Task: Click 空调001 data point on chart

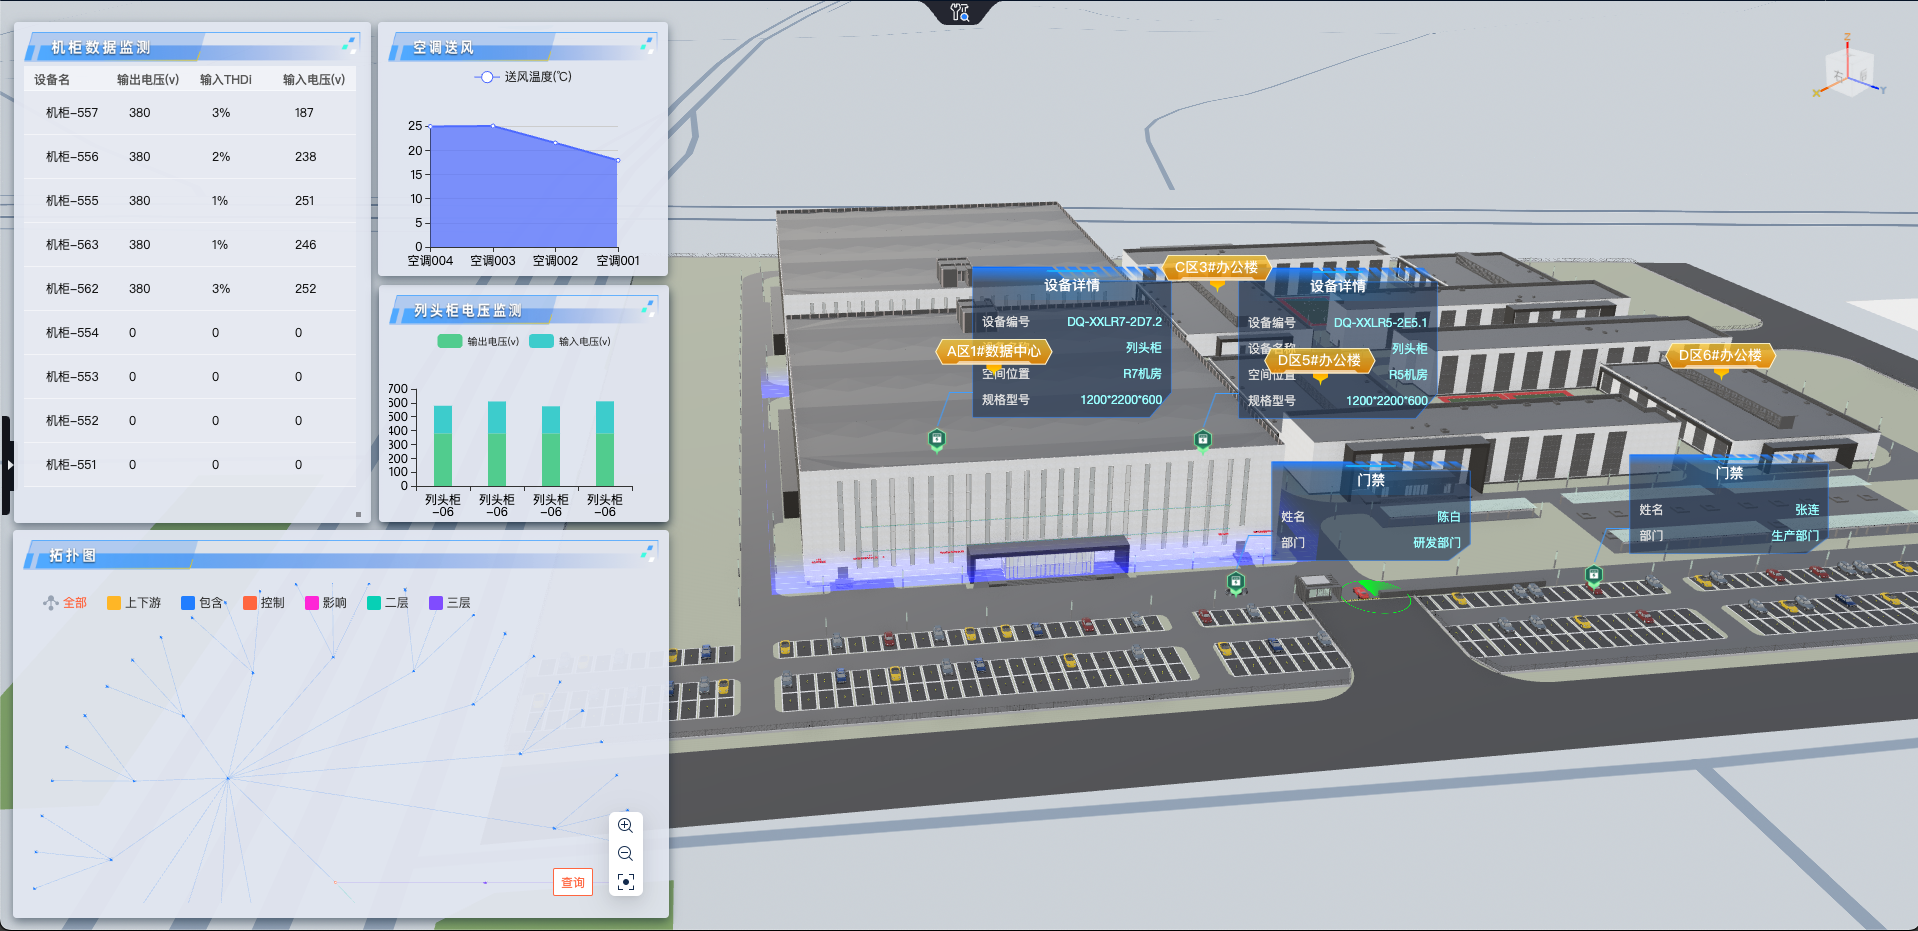Action: point(618,160)
